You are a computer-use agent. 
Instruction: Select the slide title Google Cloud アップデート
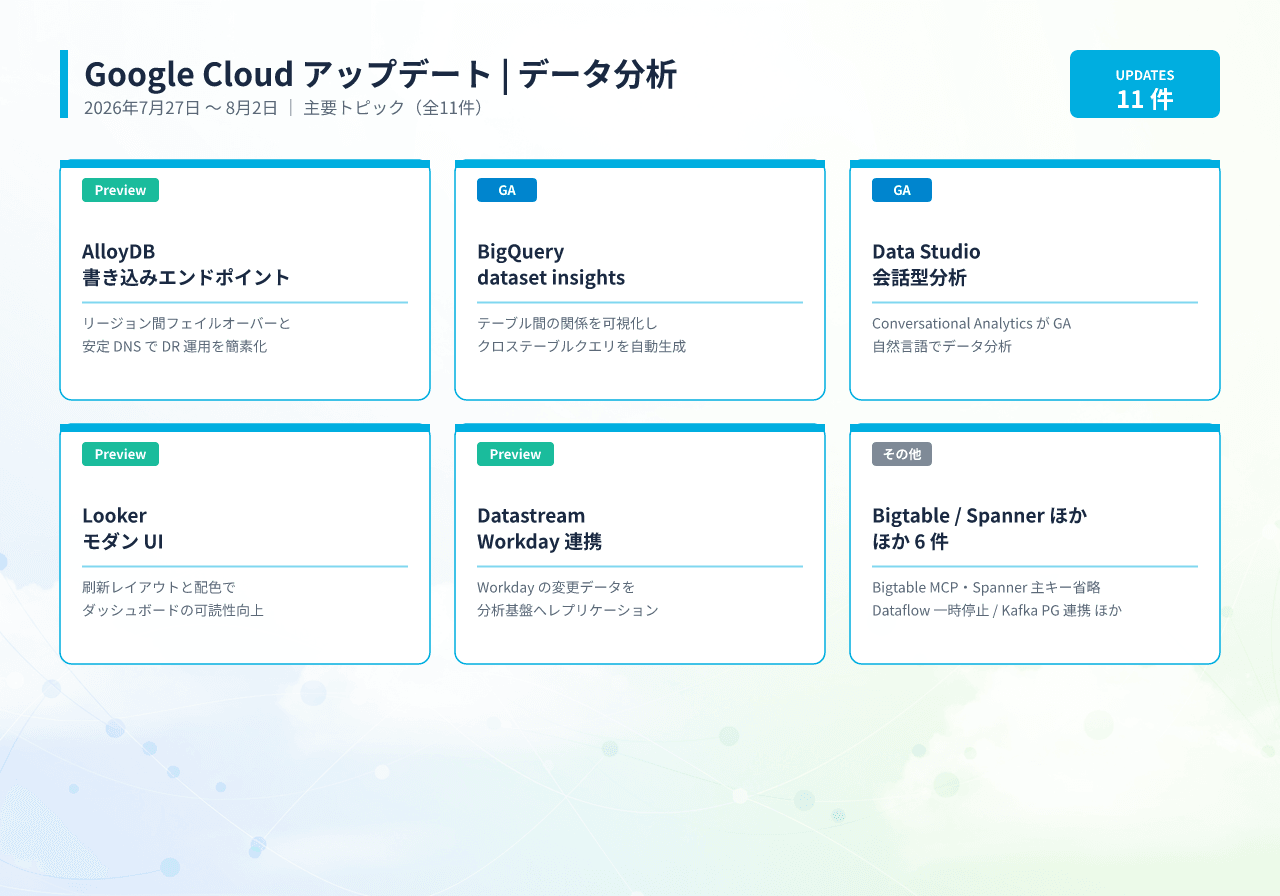tap(289, 75)
